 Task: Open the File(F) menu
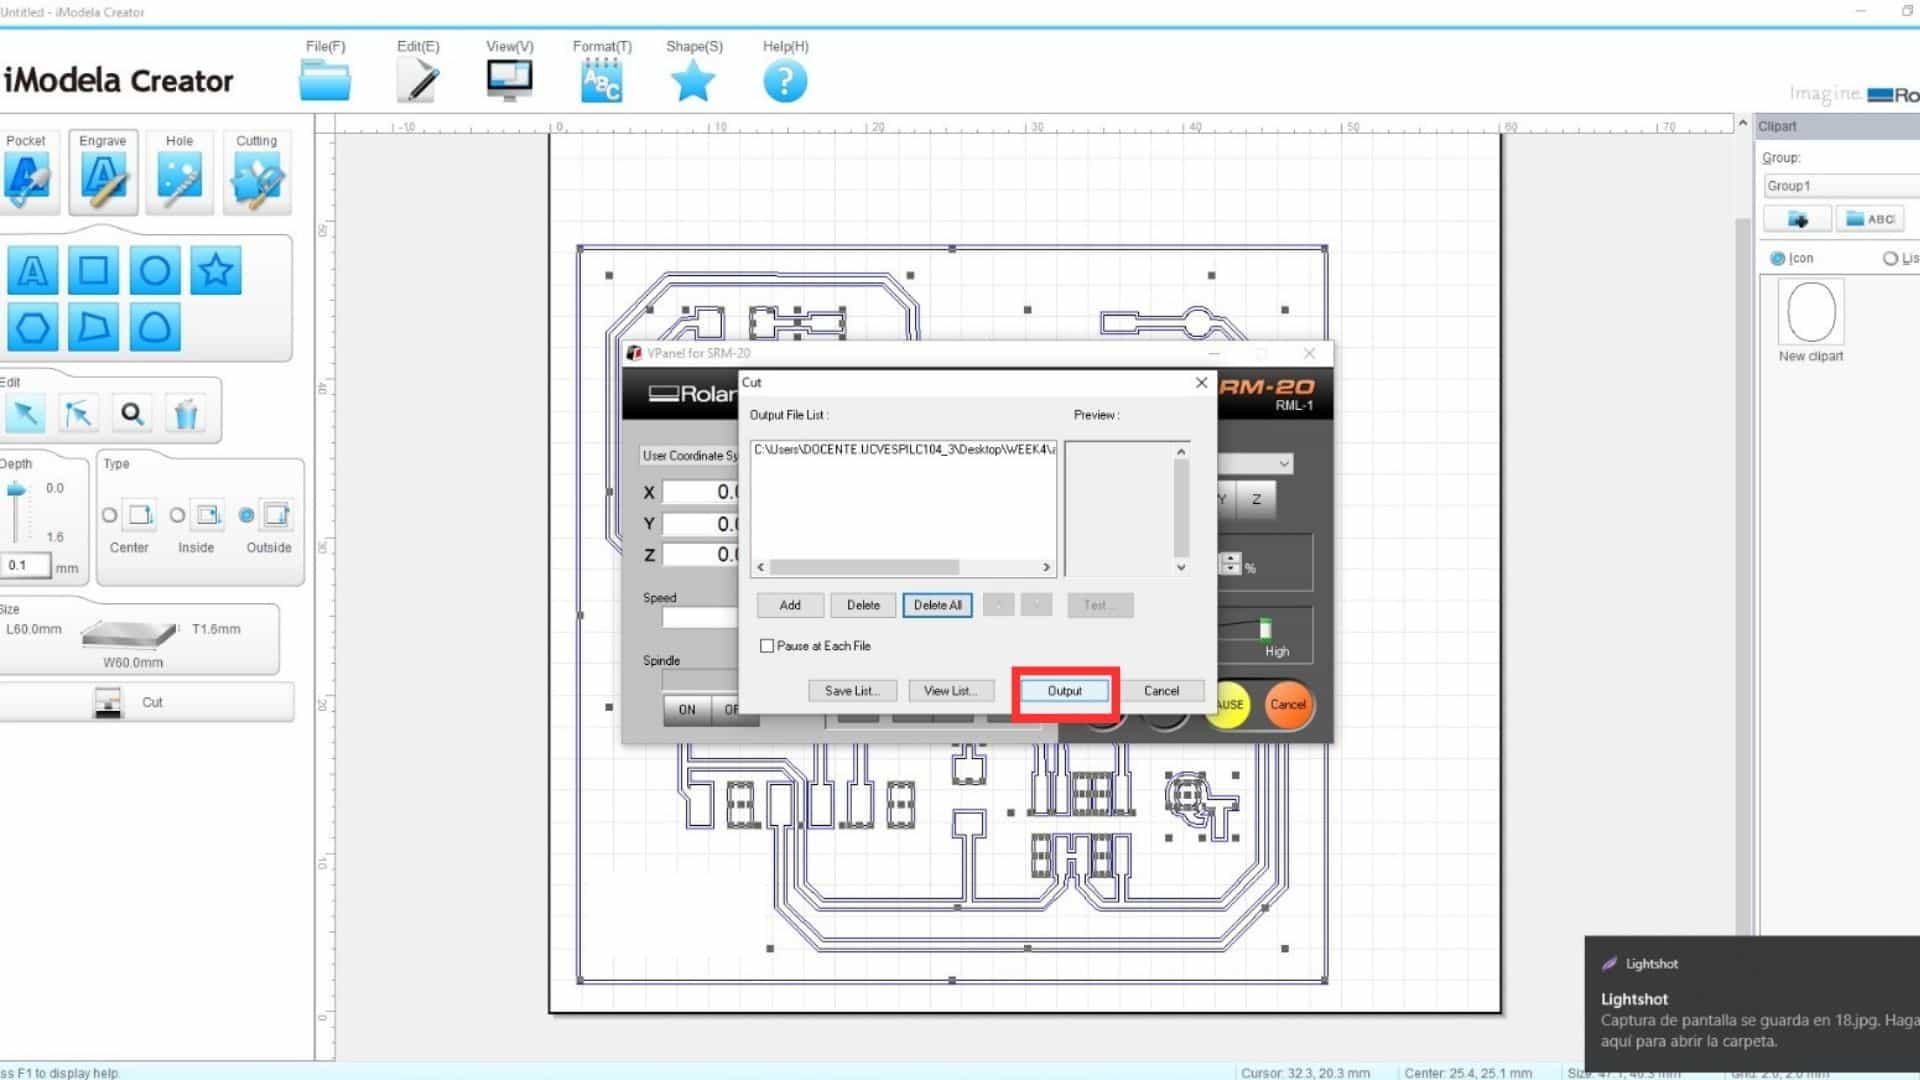tap(325, 46)
